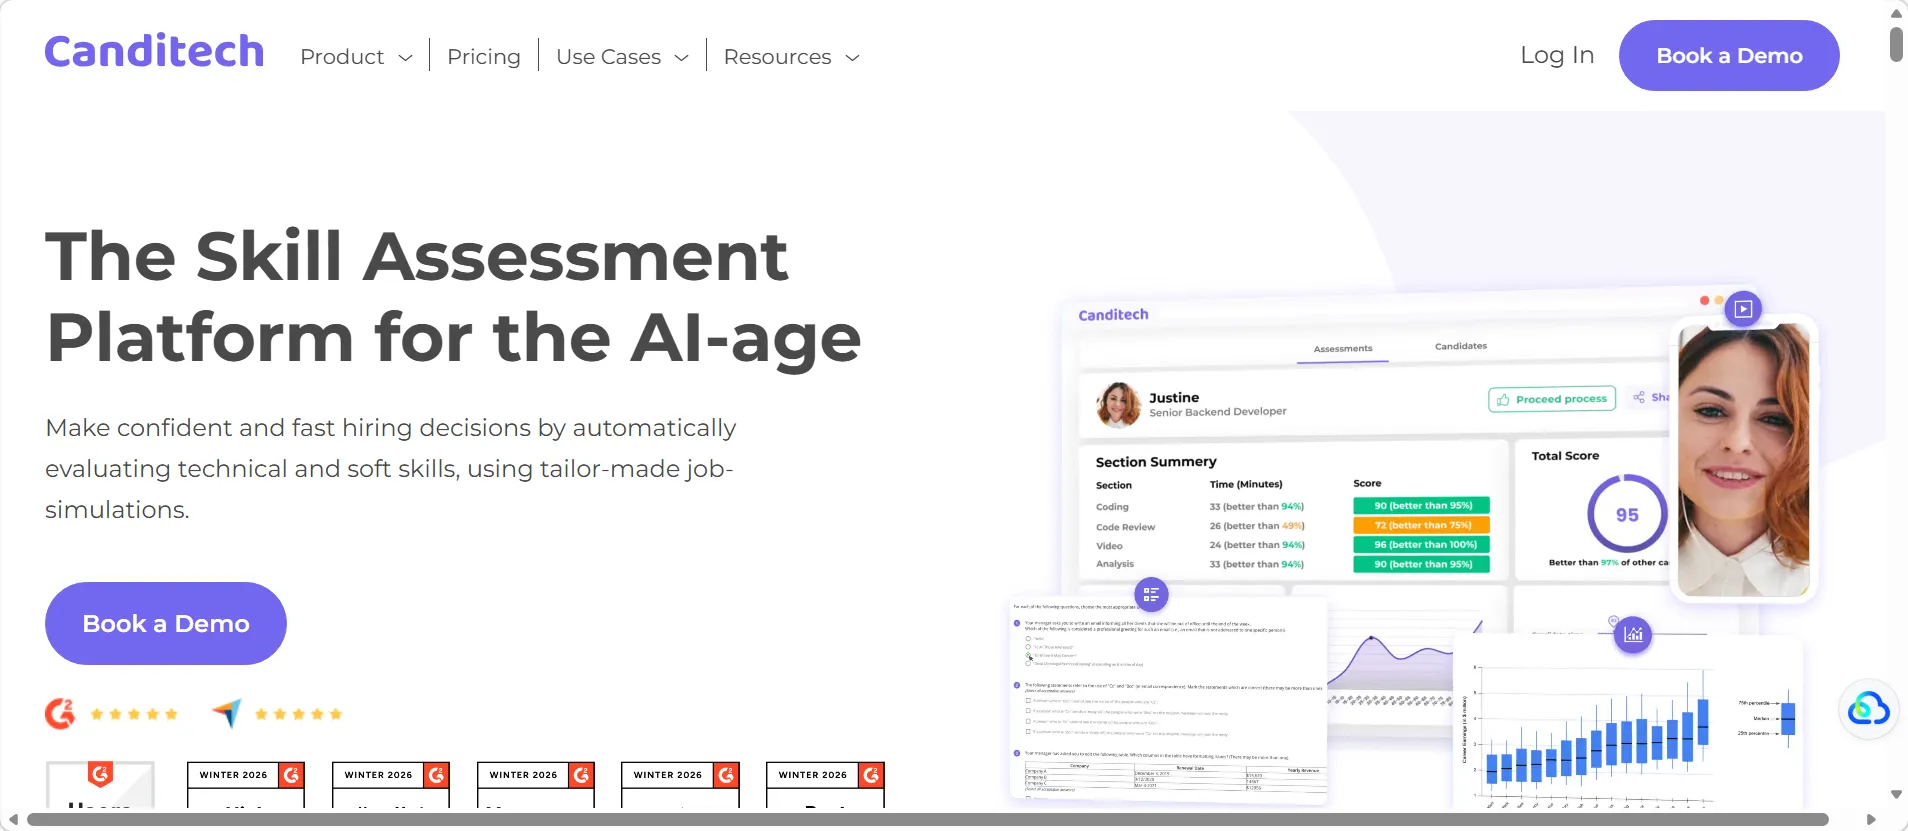Click the vertical scrollbar down arrow

point(1896,795)
